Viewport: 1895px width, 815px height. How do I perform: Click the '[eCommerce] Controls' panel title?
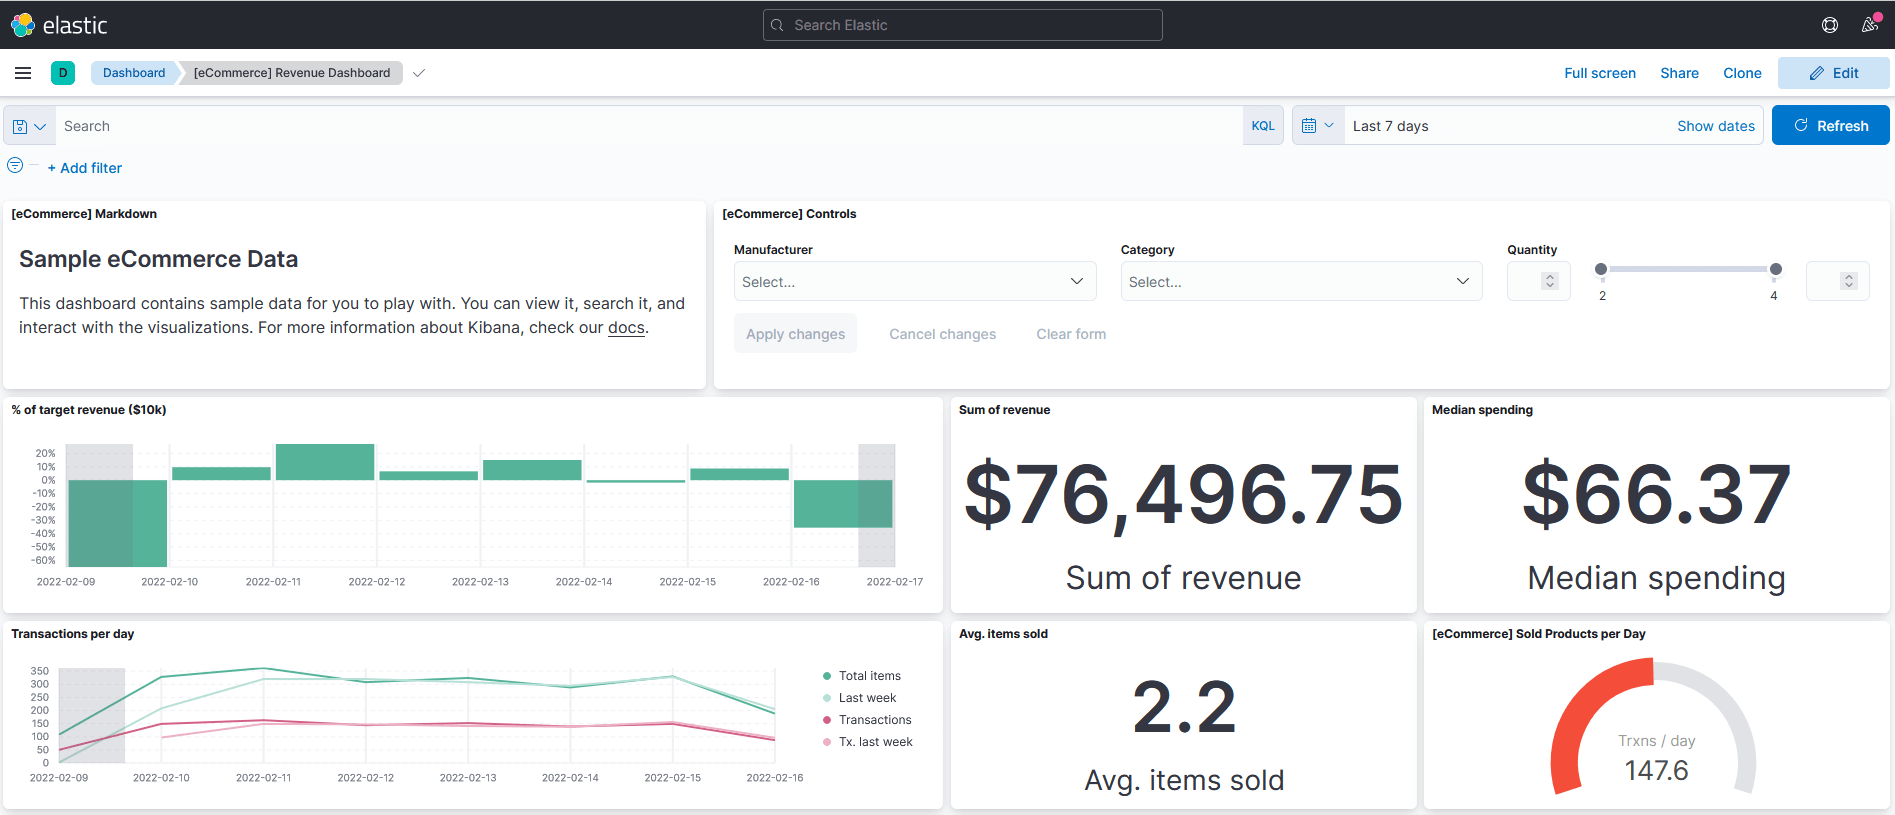coord(789,214)
